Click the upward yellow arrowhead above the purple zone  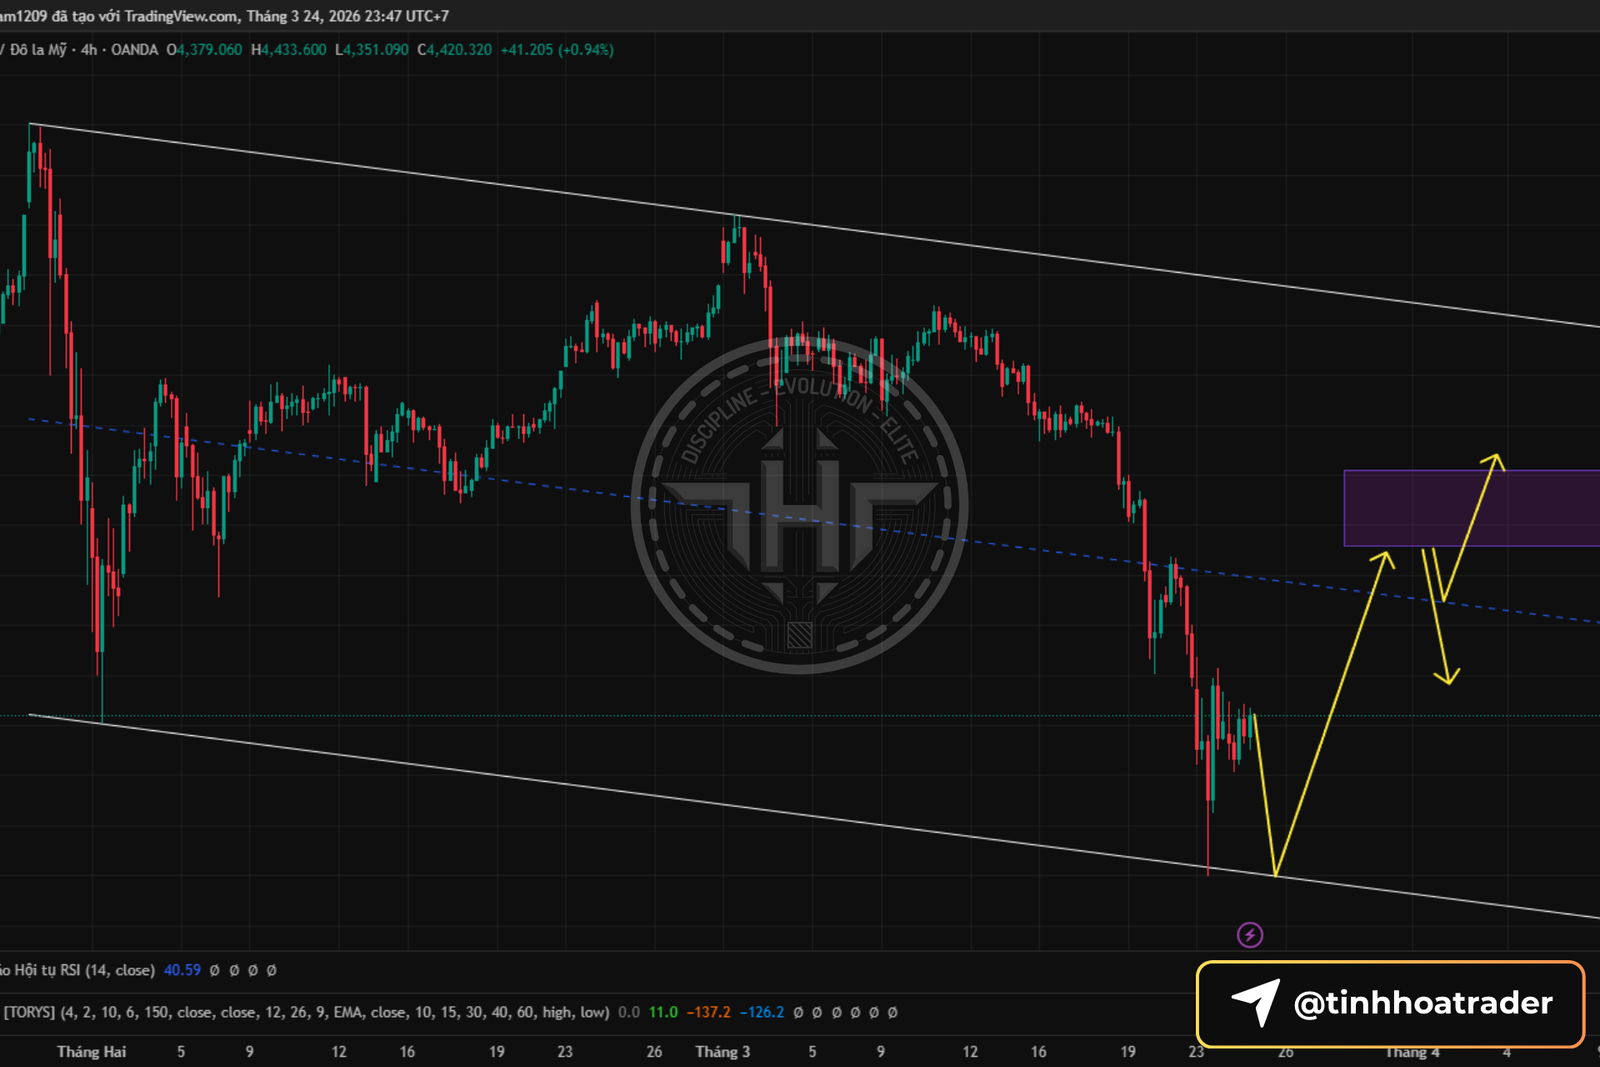pyautogui.click(x=1493, y=460)
